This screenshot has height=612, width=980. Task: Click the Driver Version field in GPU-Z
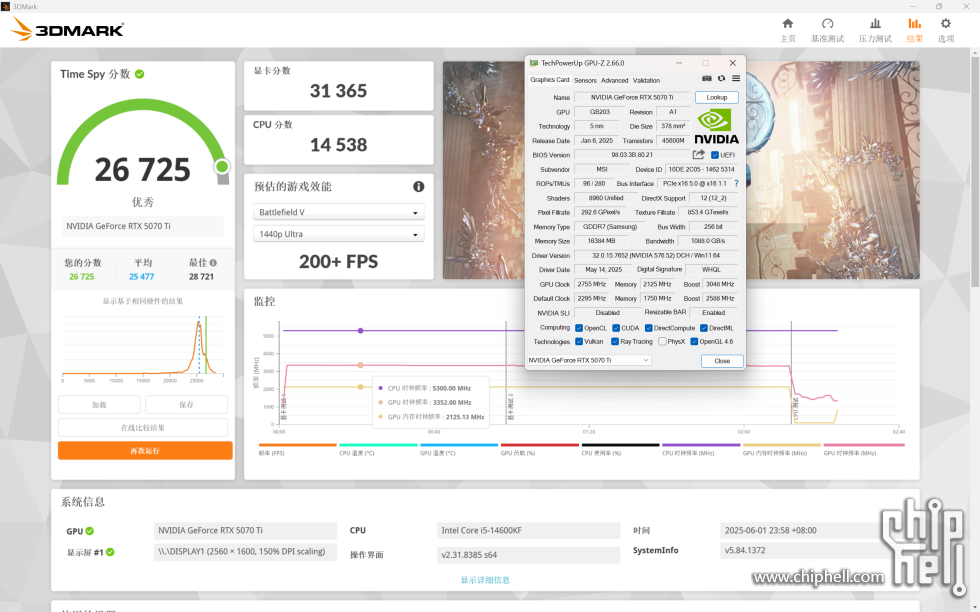tap(656, 255)
